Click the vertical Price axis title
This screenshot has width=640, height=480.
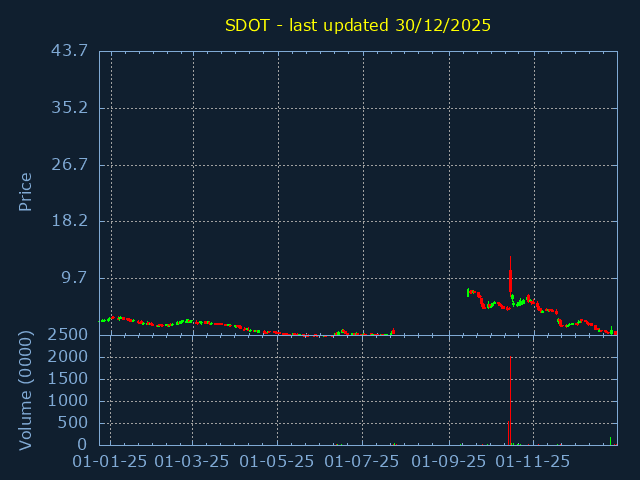[x=26, y=191]
